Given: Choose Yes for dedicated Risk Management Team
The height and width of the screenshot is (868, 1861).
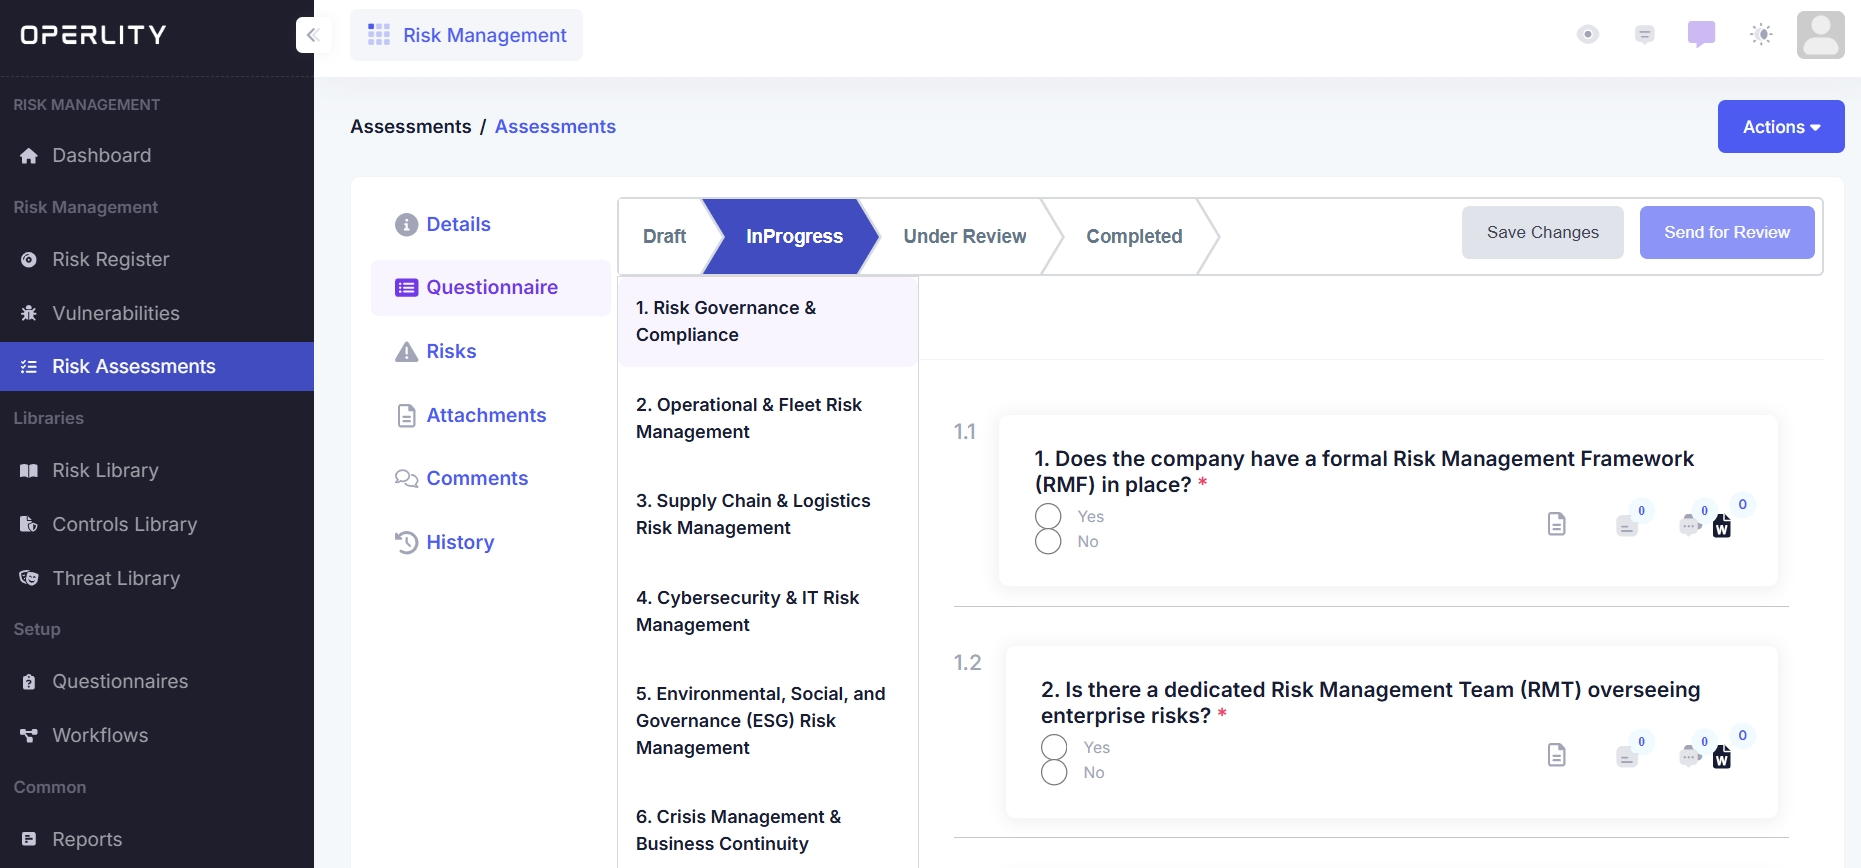Looking at the screenshot, I should (1054, 748).
